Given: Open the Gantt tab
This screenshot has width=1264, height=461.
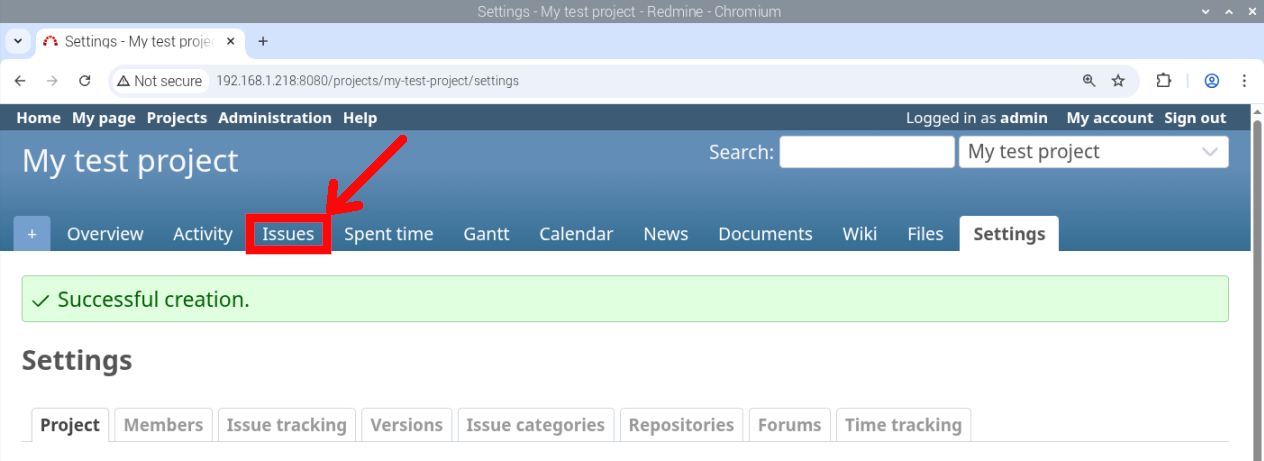Looking at the screenshot, I should (487, 234).
